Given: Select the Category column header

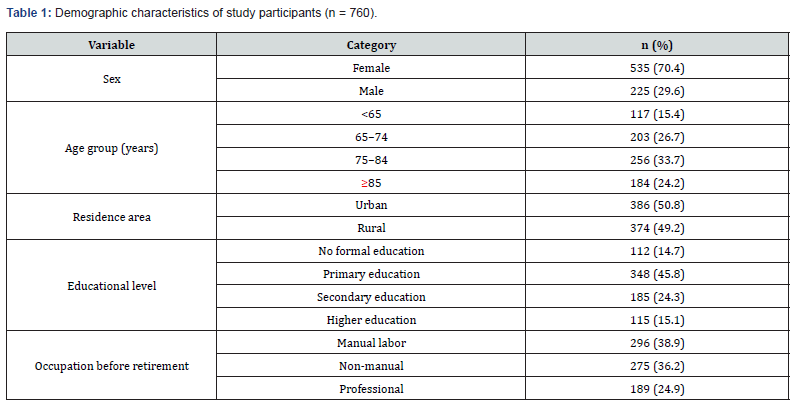Looking at the screenshot, I should tap(371, 45).
